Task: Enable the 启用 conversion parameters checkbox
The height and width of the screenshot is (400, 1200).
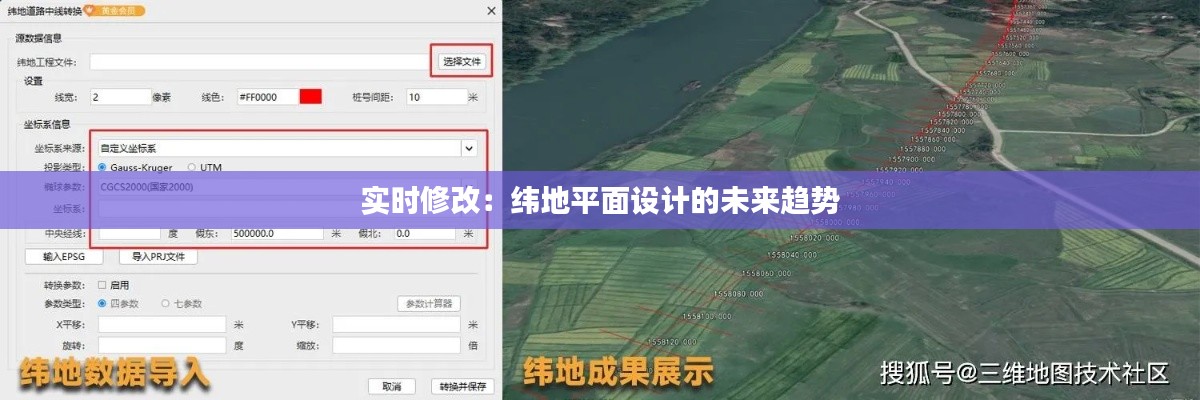Action: coord(102,285)
